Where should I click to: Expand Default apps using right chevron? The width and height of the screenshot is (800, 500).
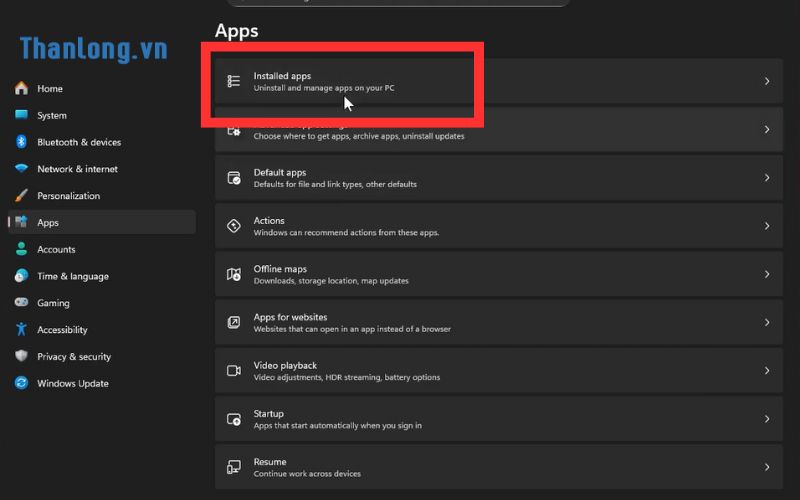pyautogui.click(x=767, y=178)
